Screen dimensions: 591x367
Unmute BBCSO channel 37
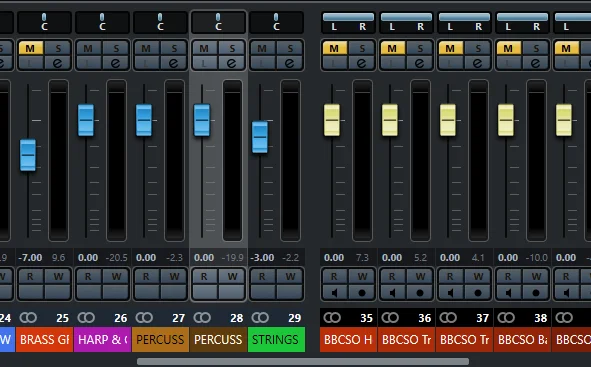451,48
